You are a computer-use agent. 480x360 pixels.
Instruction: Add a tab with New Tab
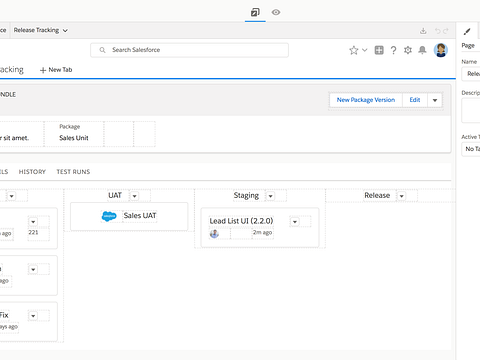pos(56,70)
